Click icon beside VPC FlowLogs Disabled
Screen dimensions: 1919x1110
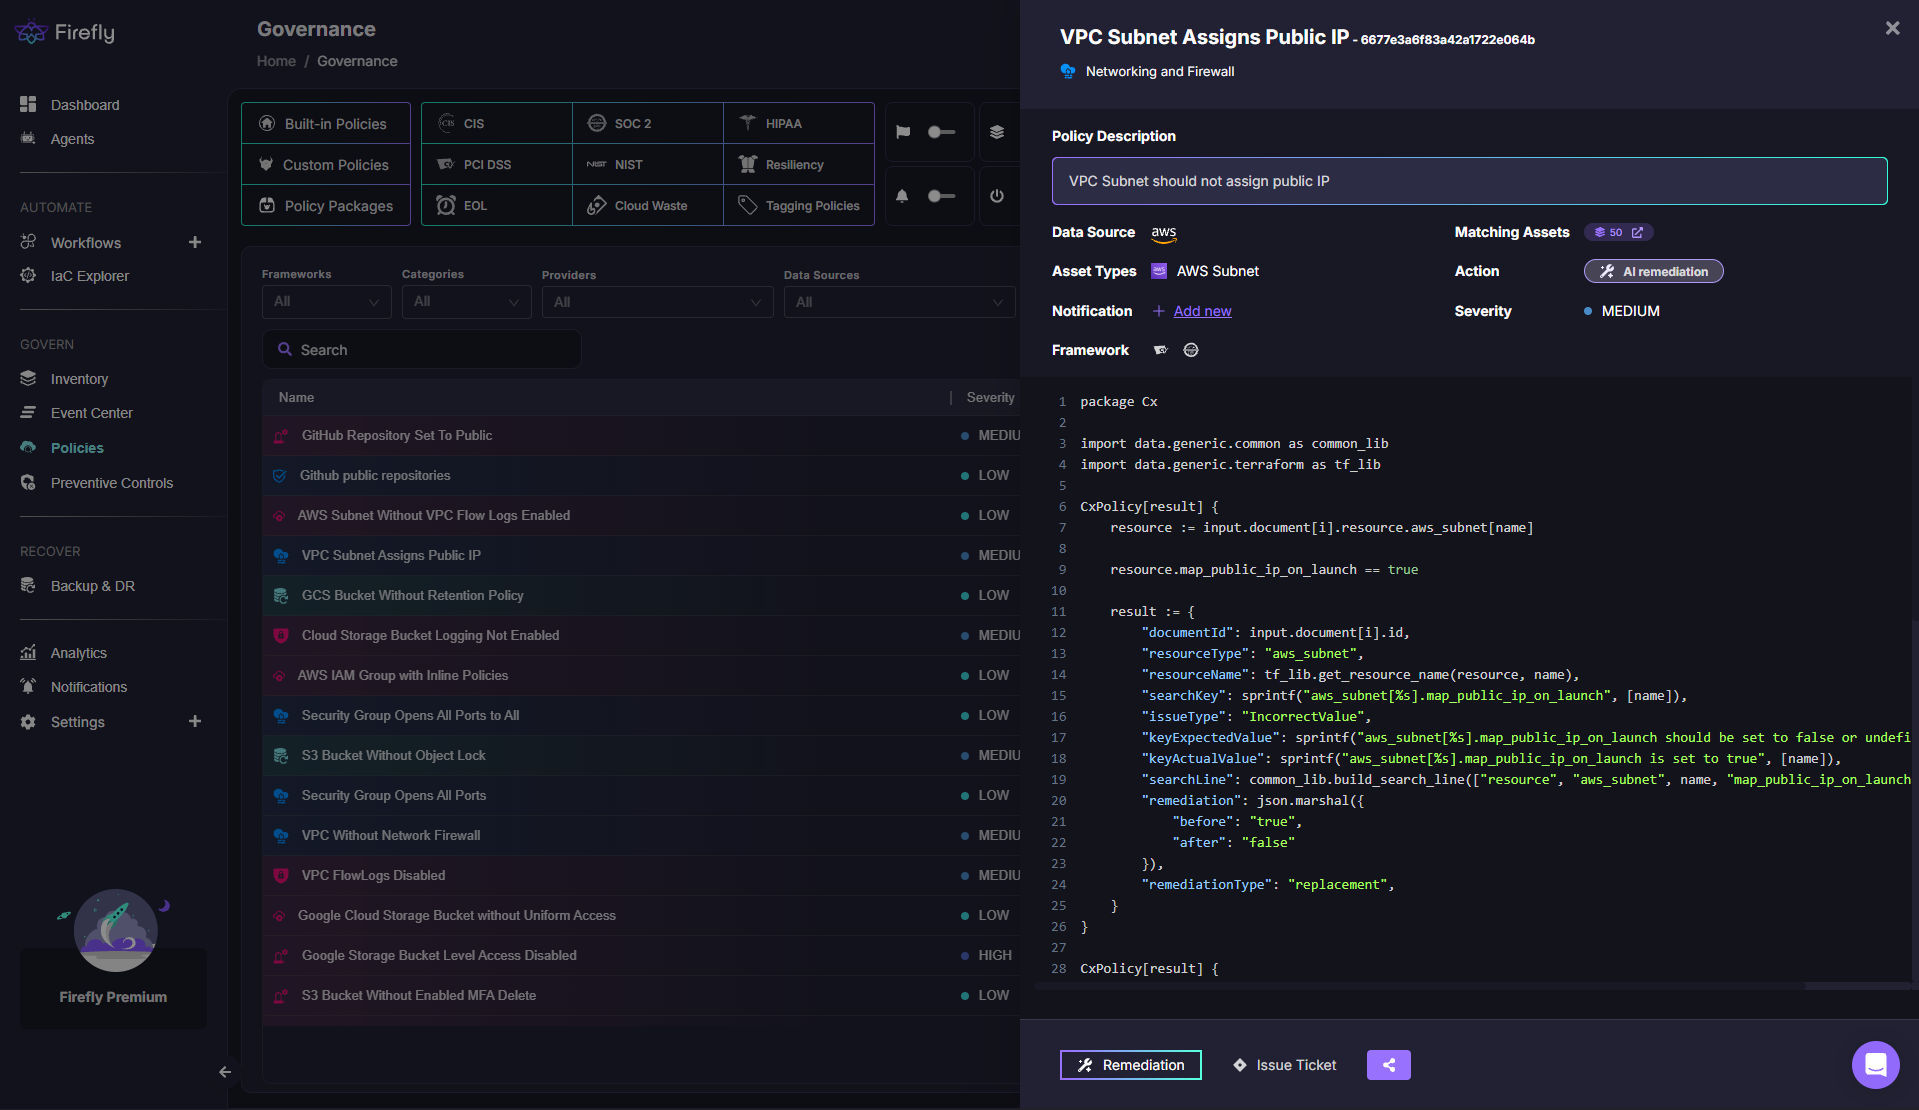[x=281, y=876]
